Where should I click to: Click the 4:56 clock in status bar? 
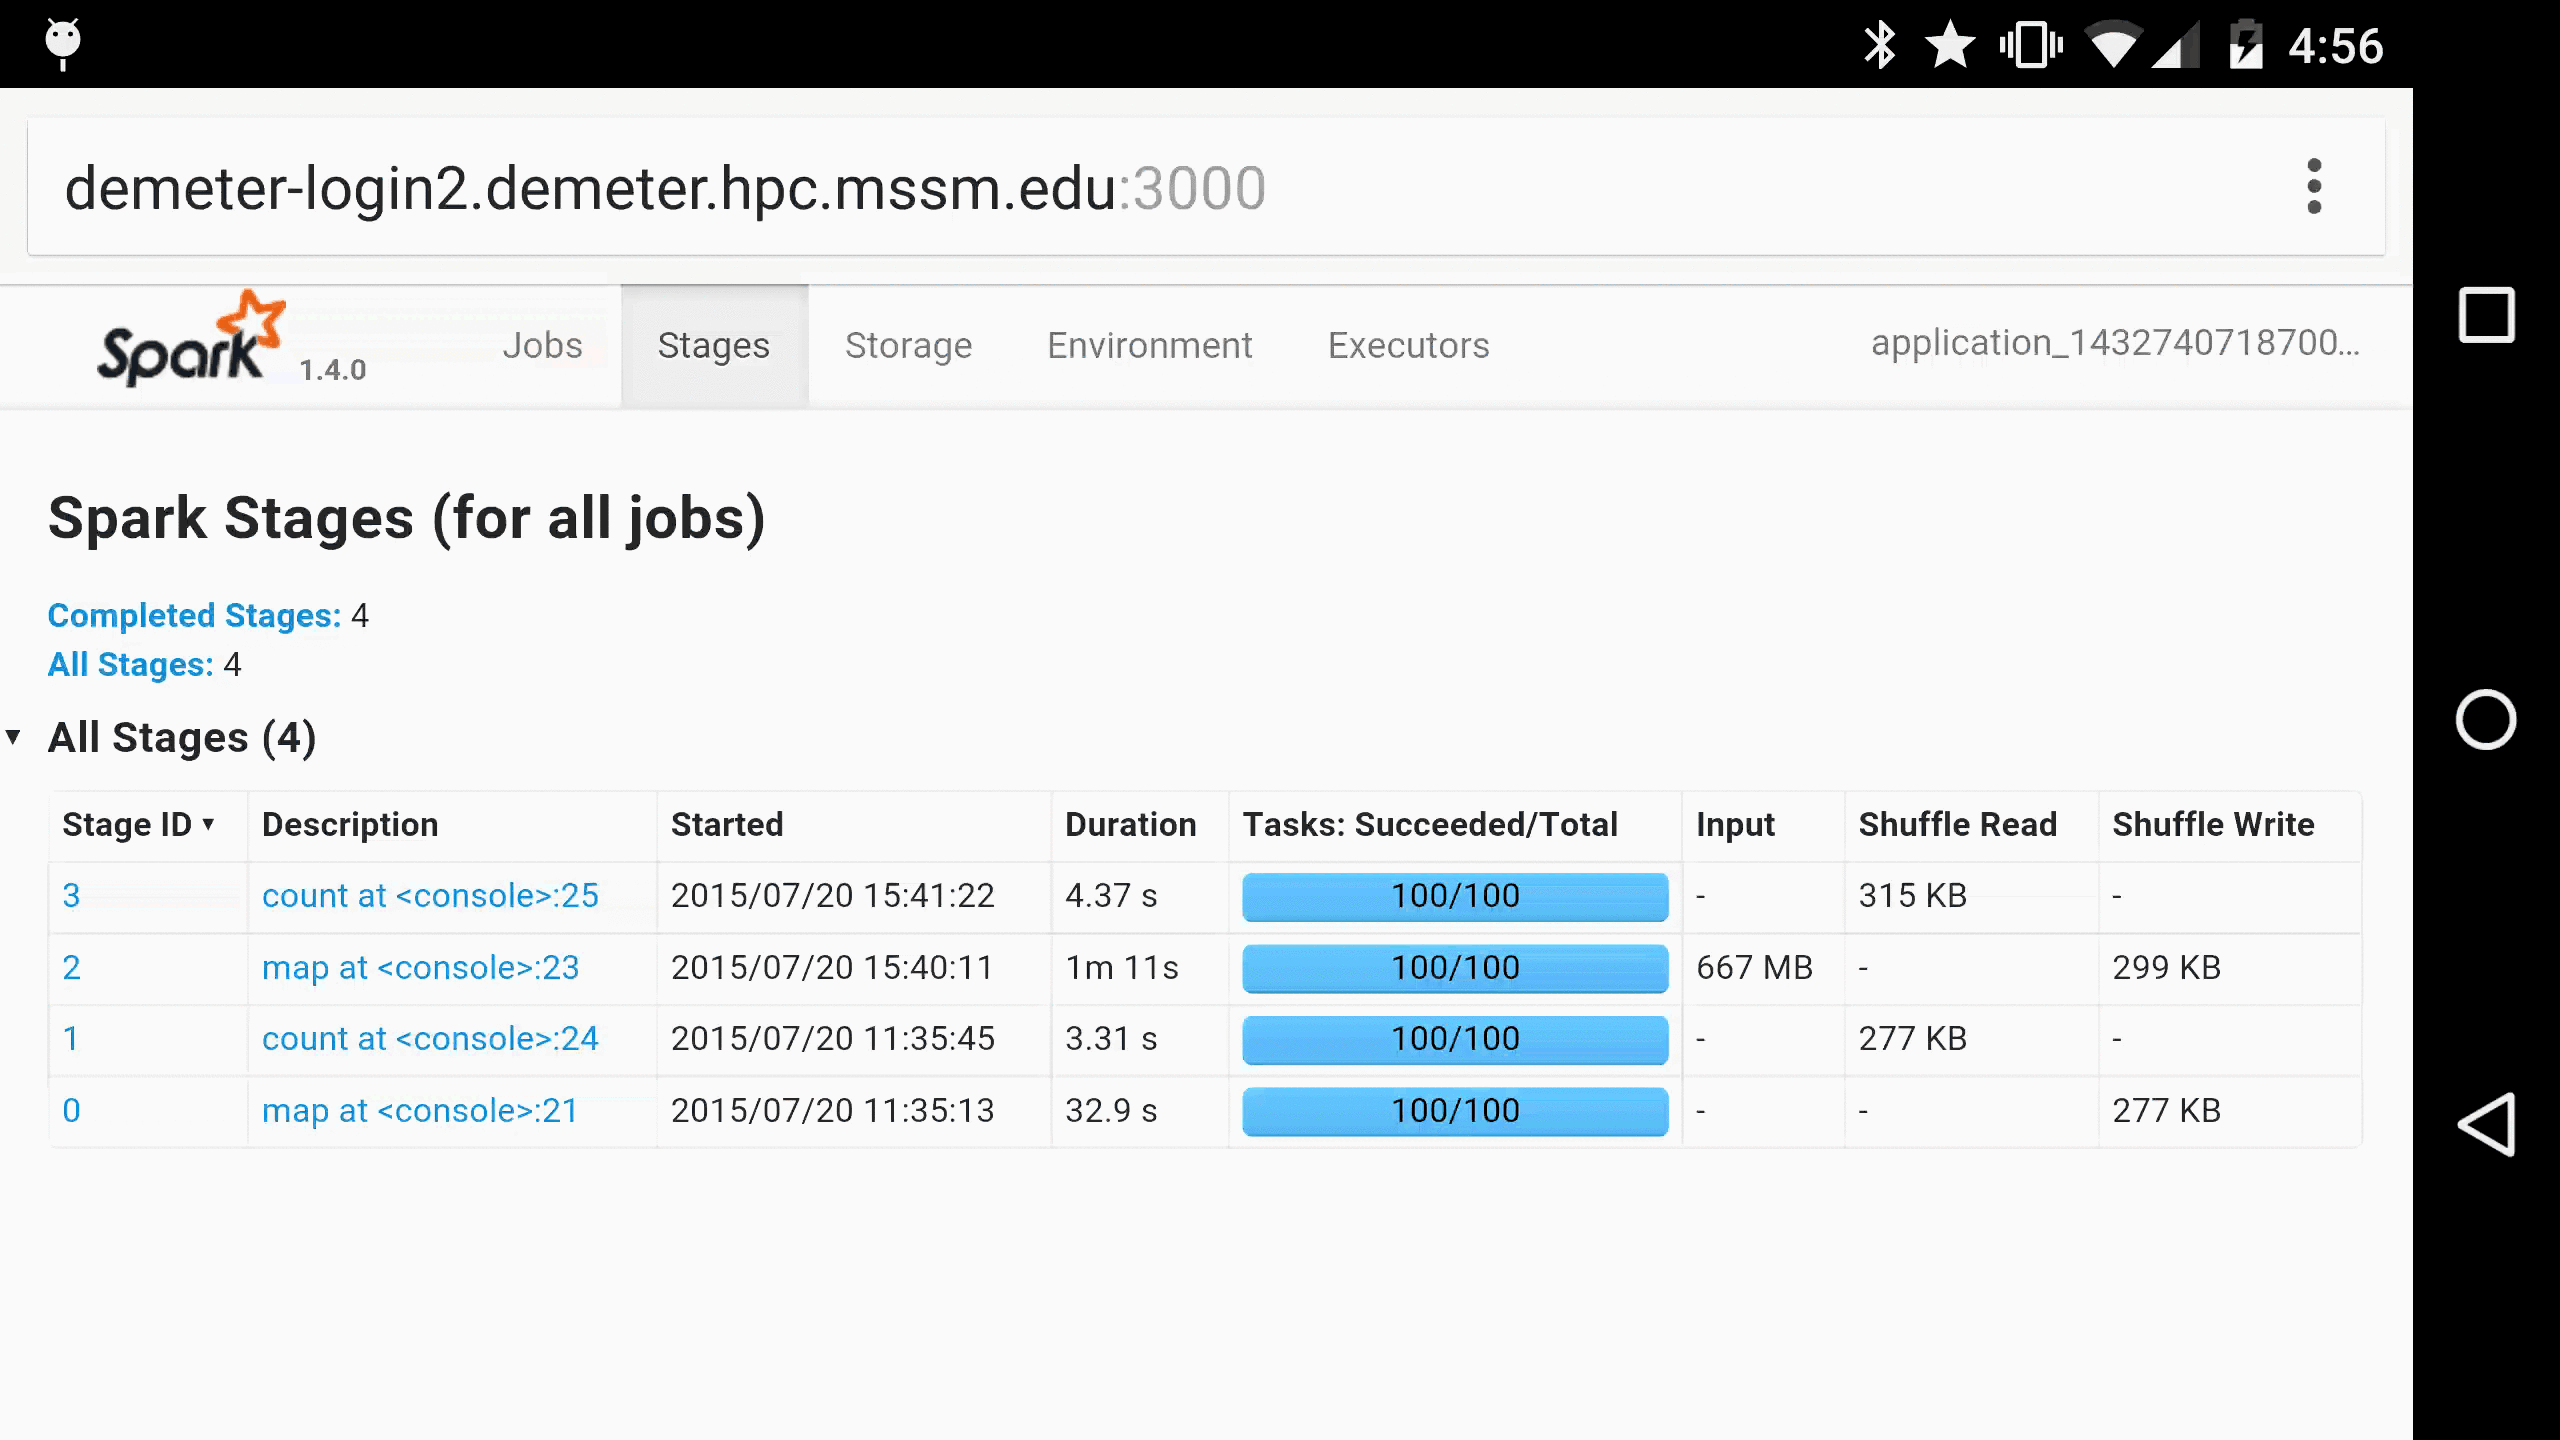(x=2336, y=46)
